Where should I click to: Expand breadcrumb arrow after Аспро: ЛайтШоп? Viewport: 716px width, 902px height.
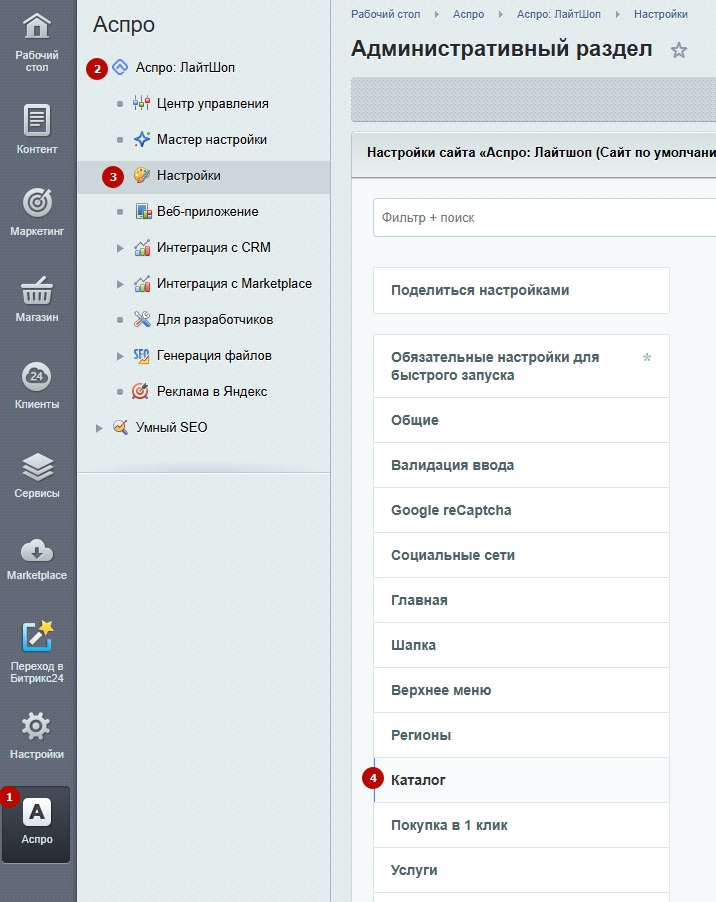coord(618,14)
